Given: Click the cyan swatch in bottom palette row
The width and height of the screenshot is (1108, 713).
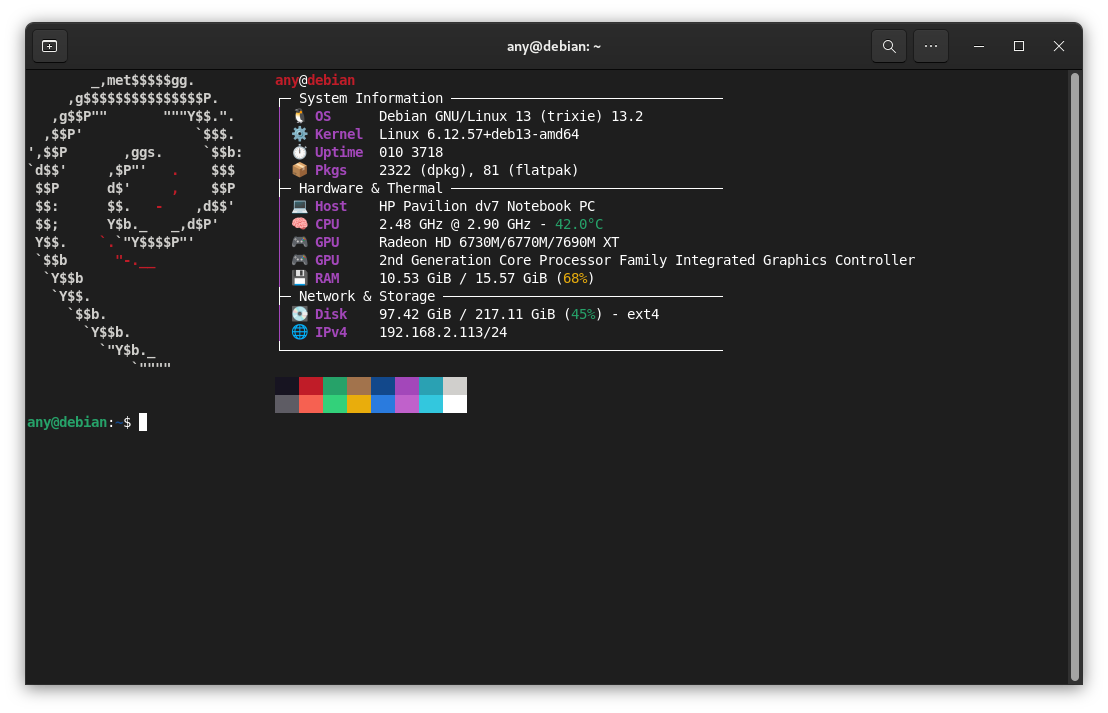Looking at the screenshot, I should tap(431, 403).
